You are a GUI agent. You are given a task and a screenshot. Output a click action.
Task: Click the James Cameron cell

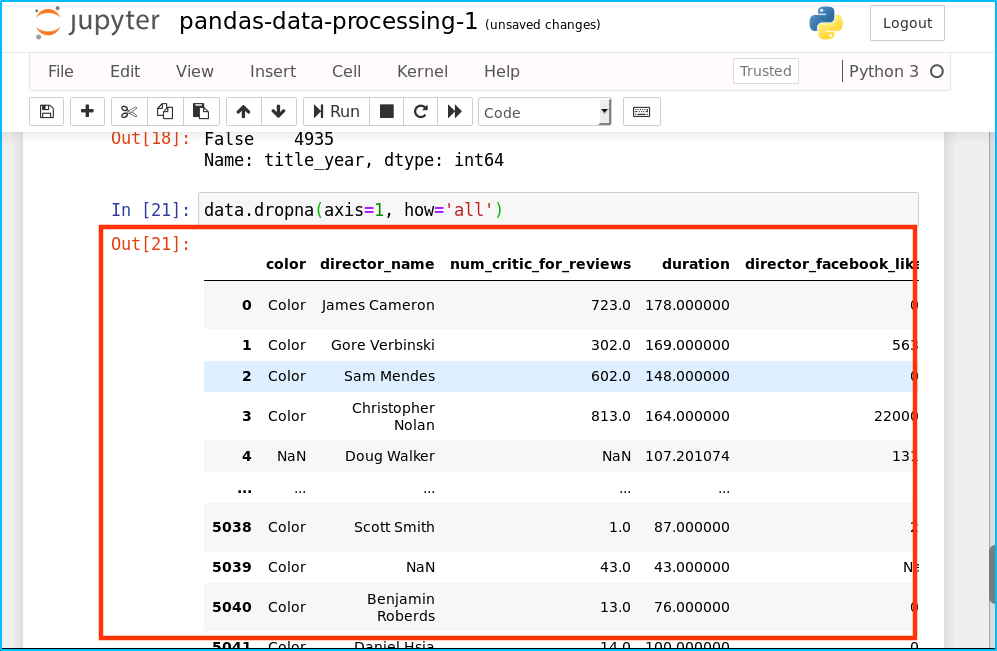[378, 305]
